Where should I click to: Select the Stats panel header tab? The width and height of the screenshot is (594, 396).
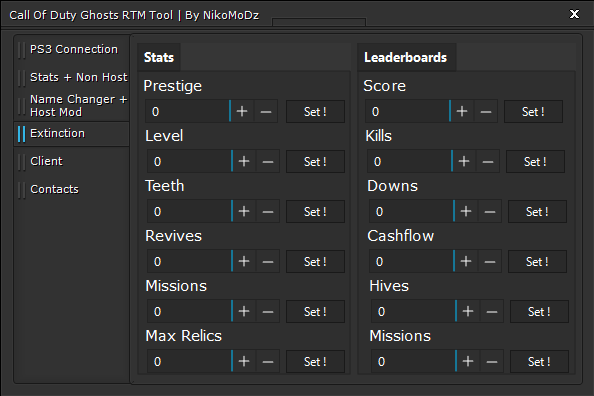(159, 57)
